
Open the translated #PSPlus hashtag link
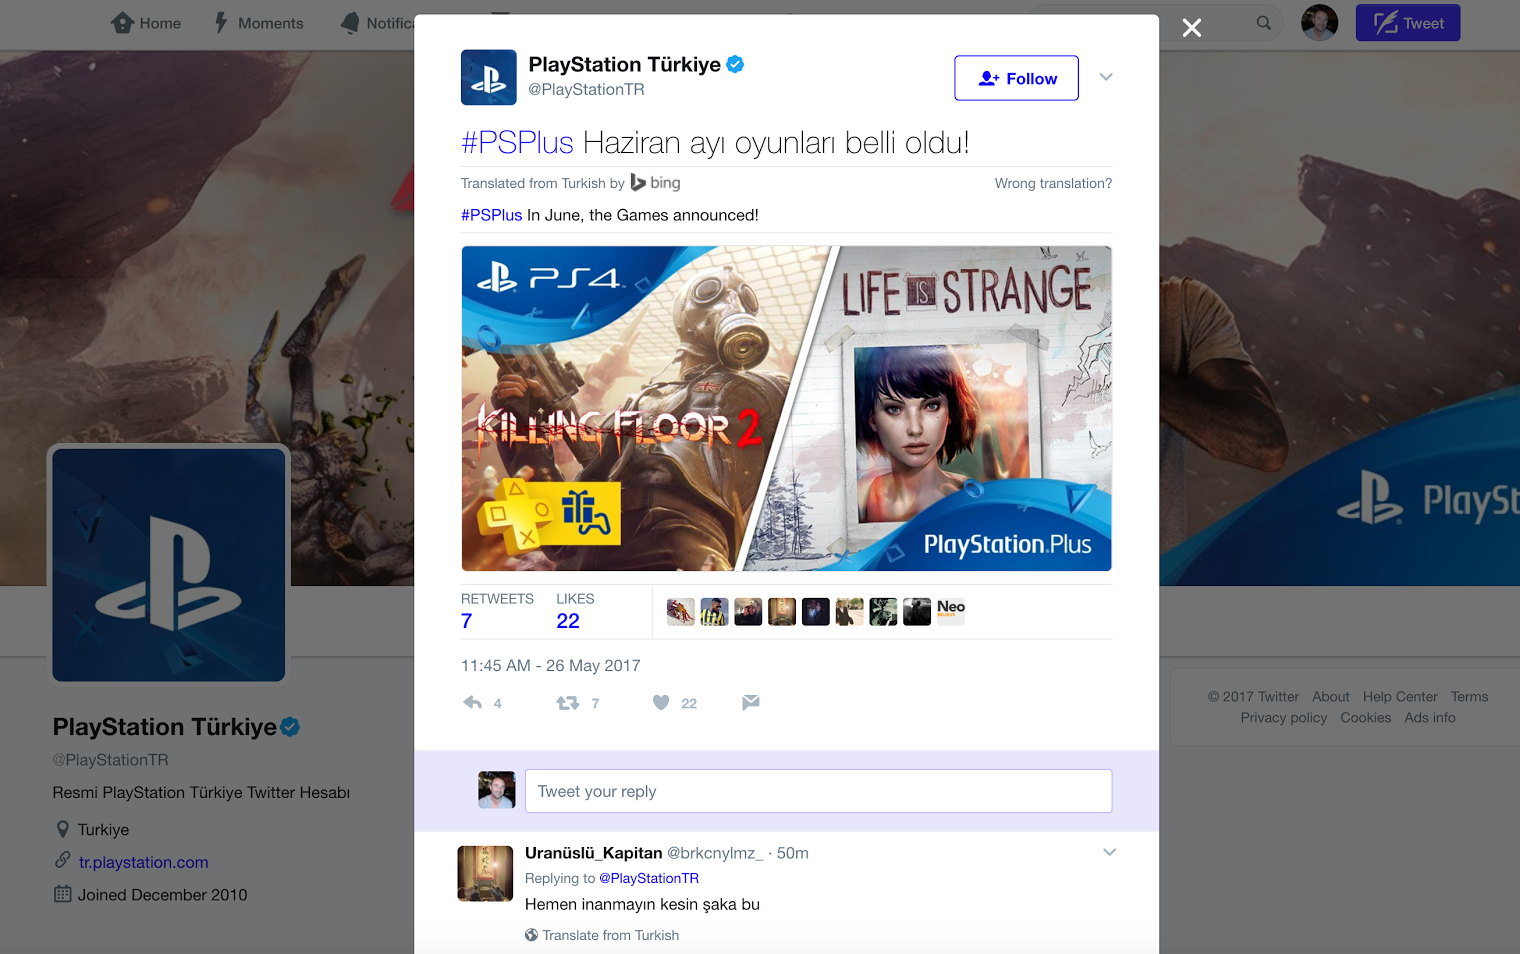pyautogui.click(x=491, y=215)
